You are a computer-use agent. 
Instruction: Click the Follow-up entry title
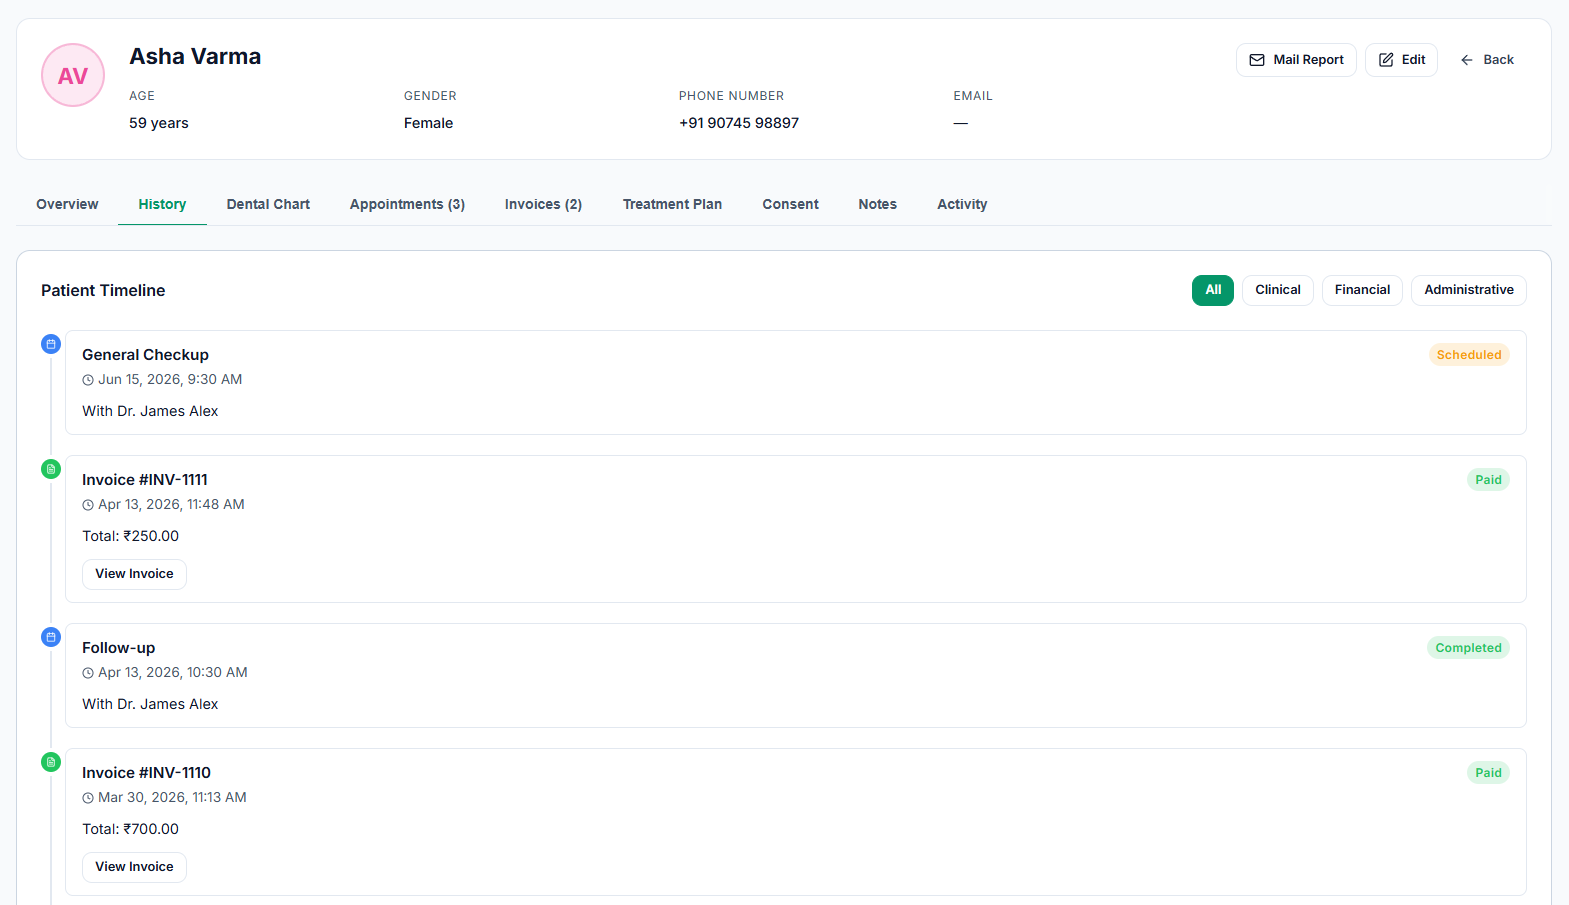coord(118,648)
